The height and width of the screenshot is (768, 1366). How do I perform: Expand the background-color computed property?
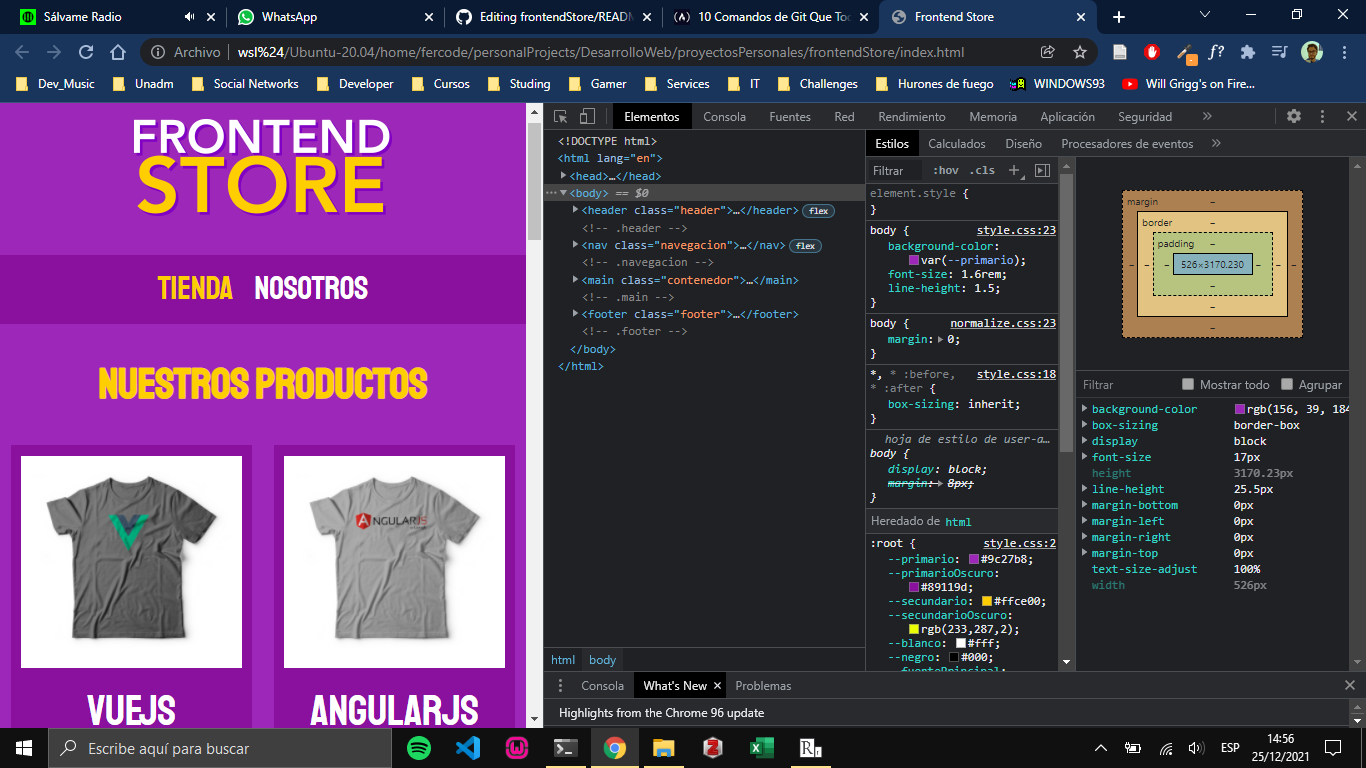1086,409
